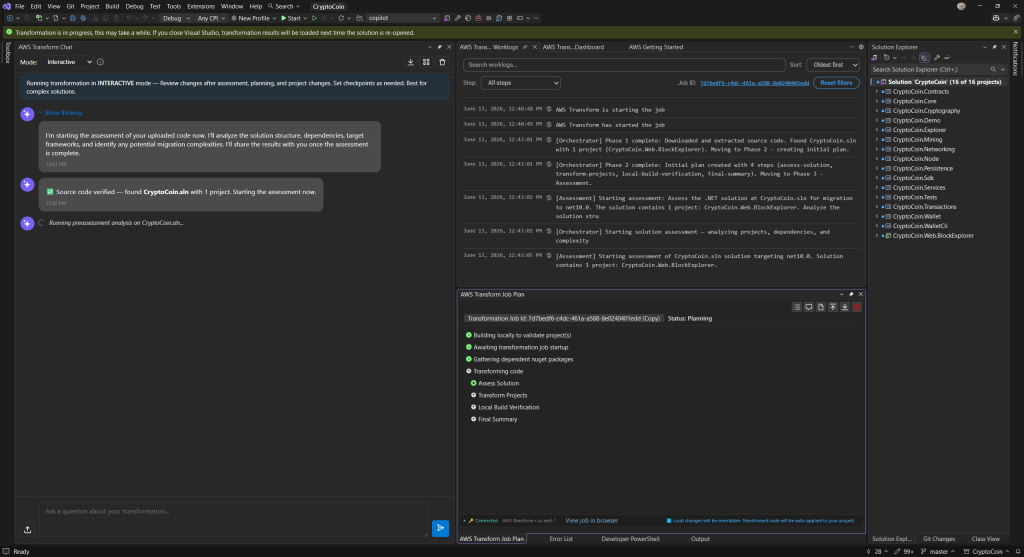Click the switch views icon in Solution Explorer toolbar
The height and width of the screenshot is (557, 1024).
(874, 58)
